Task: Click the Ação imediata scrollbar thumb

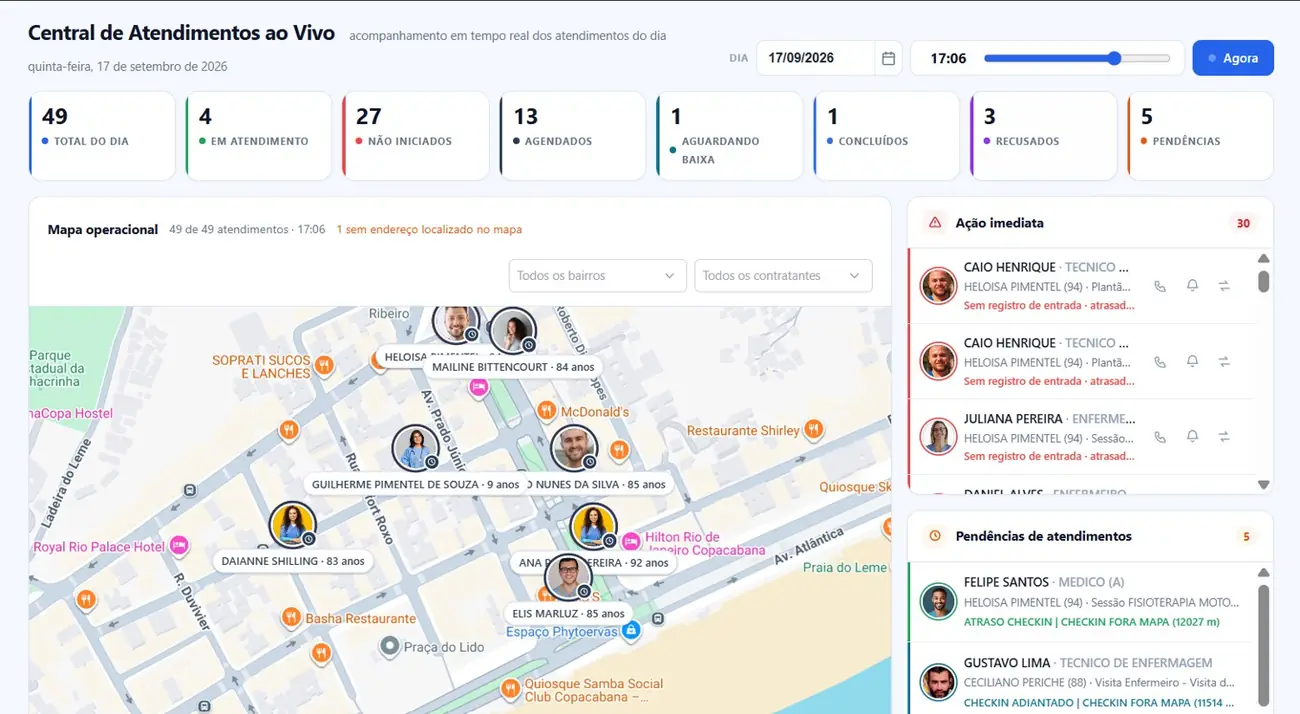Action: (x=1264, y=281)
